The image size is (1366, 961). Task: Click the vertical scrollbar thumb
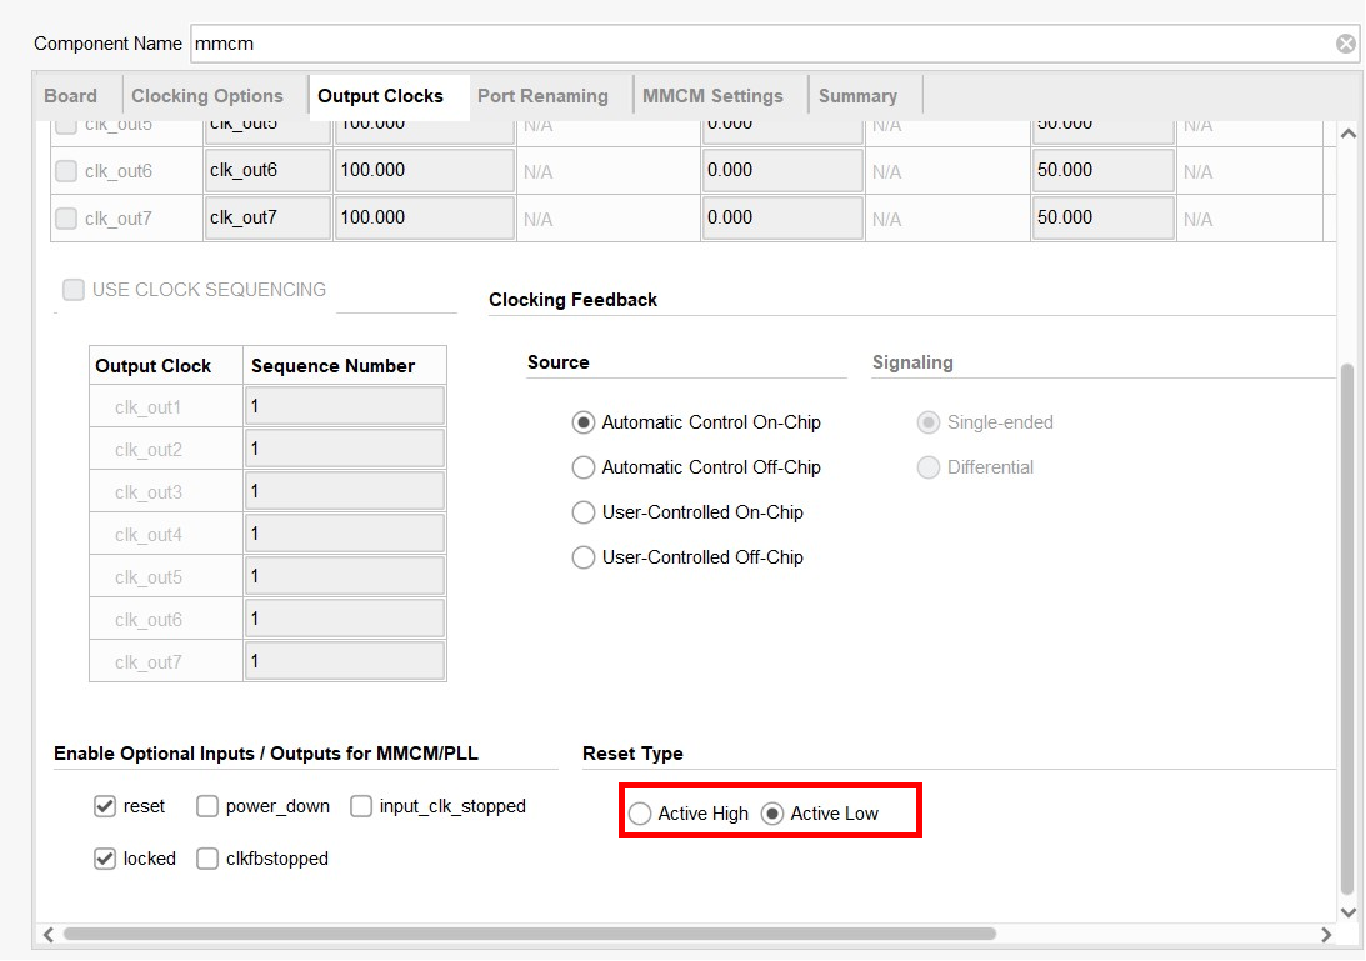click(1348, 630)
